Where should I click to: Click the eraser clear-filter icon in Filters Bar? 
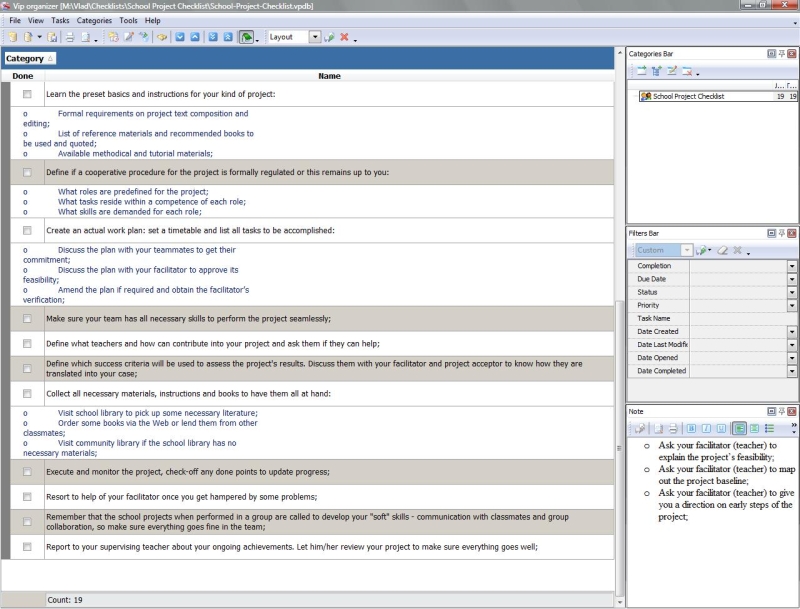[x=721, y=250]
